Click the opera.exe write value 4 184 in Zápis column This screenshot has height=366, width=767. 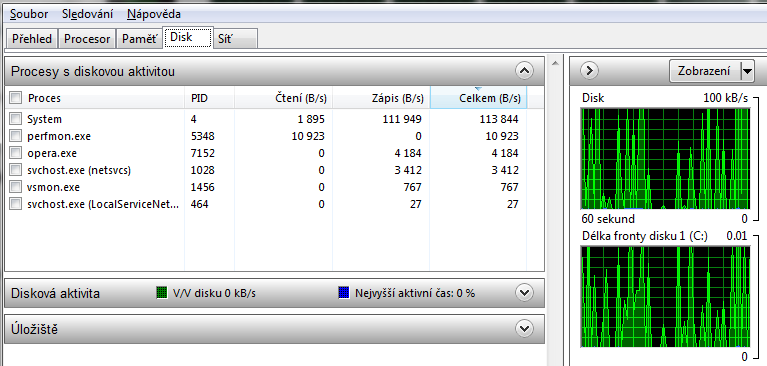(x=407, y=153)
